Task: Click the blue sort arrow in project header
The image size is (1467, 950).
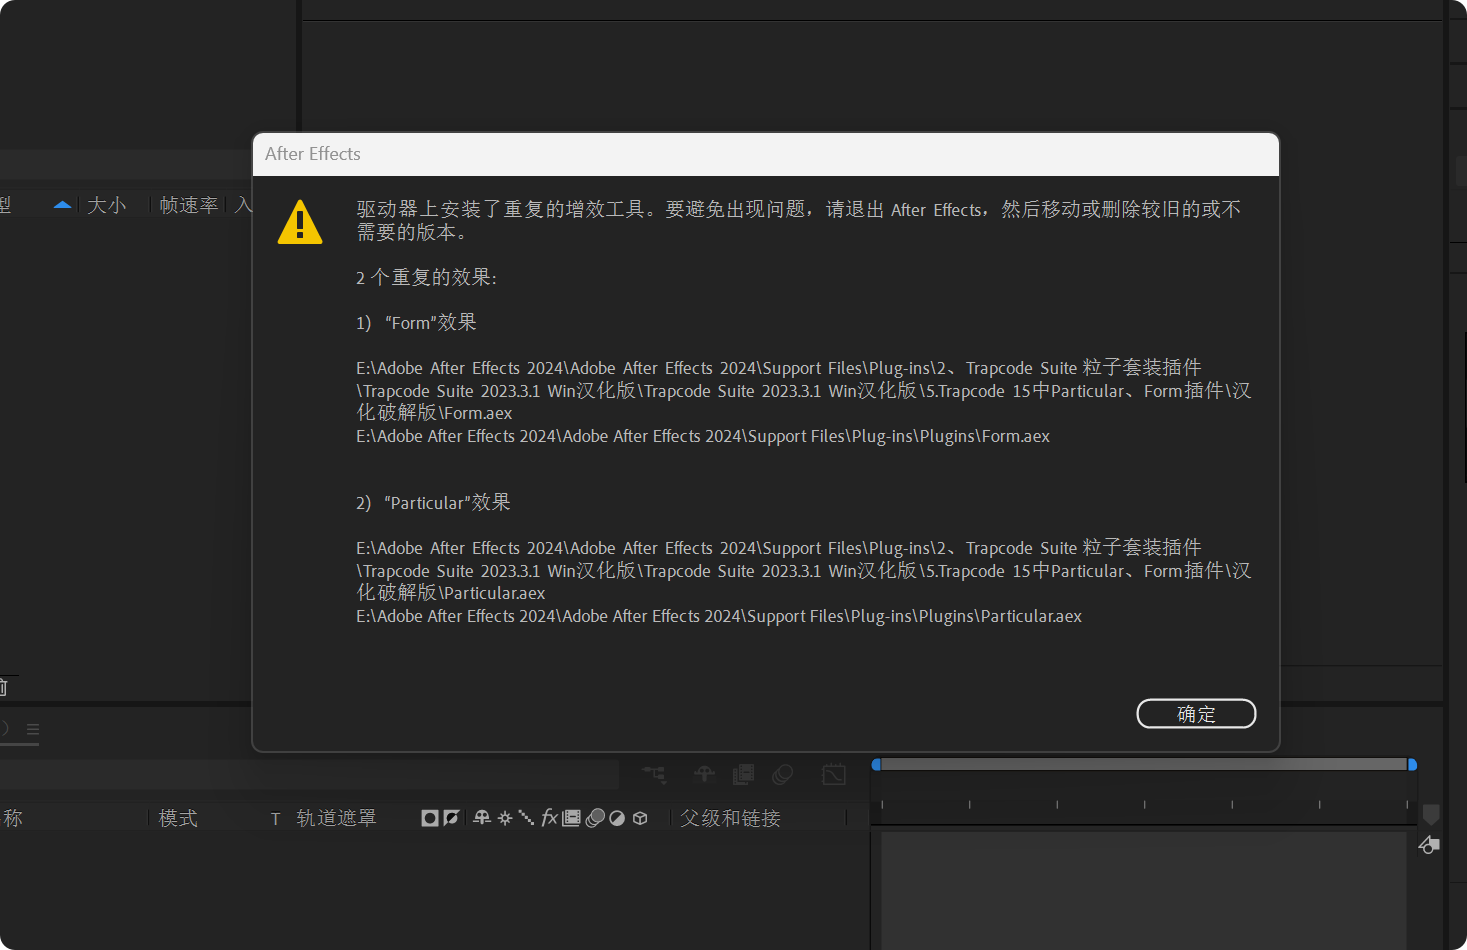Action: tap(62, 205)
